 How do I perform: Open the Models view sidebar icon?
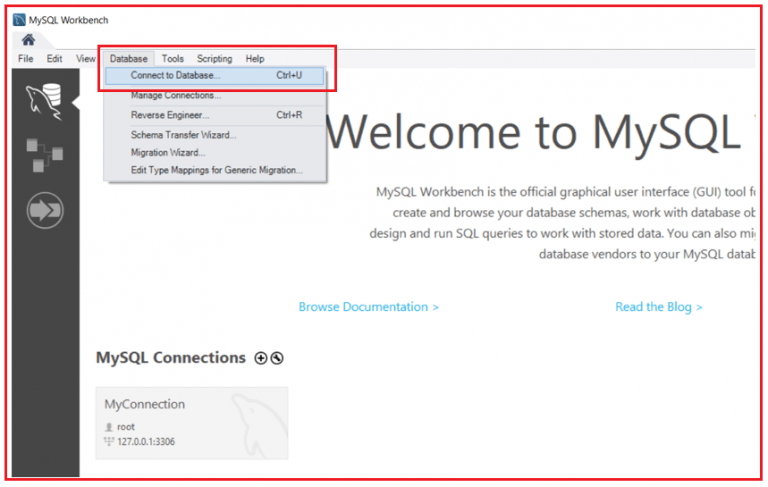(x=45, y=156)
